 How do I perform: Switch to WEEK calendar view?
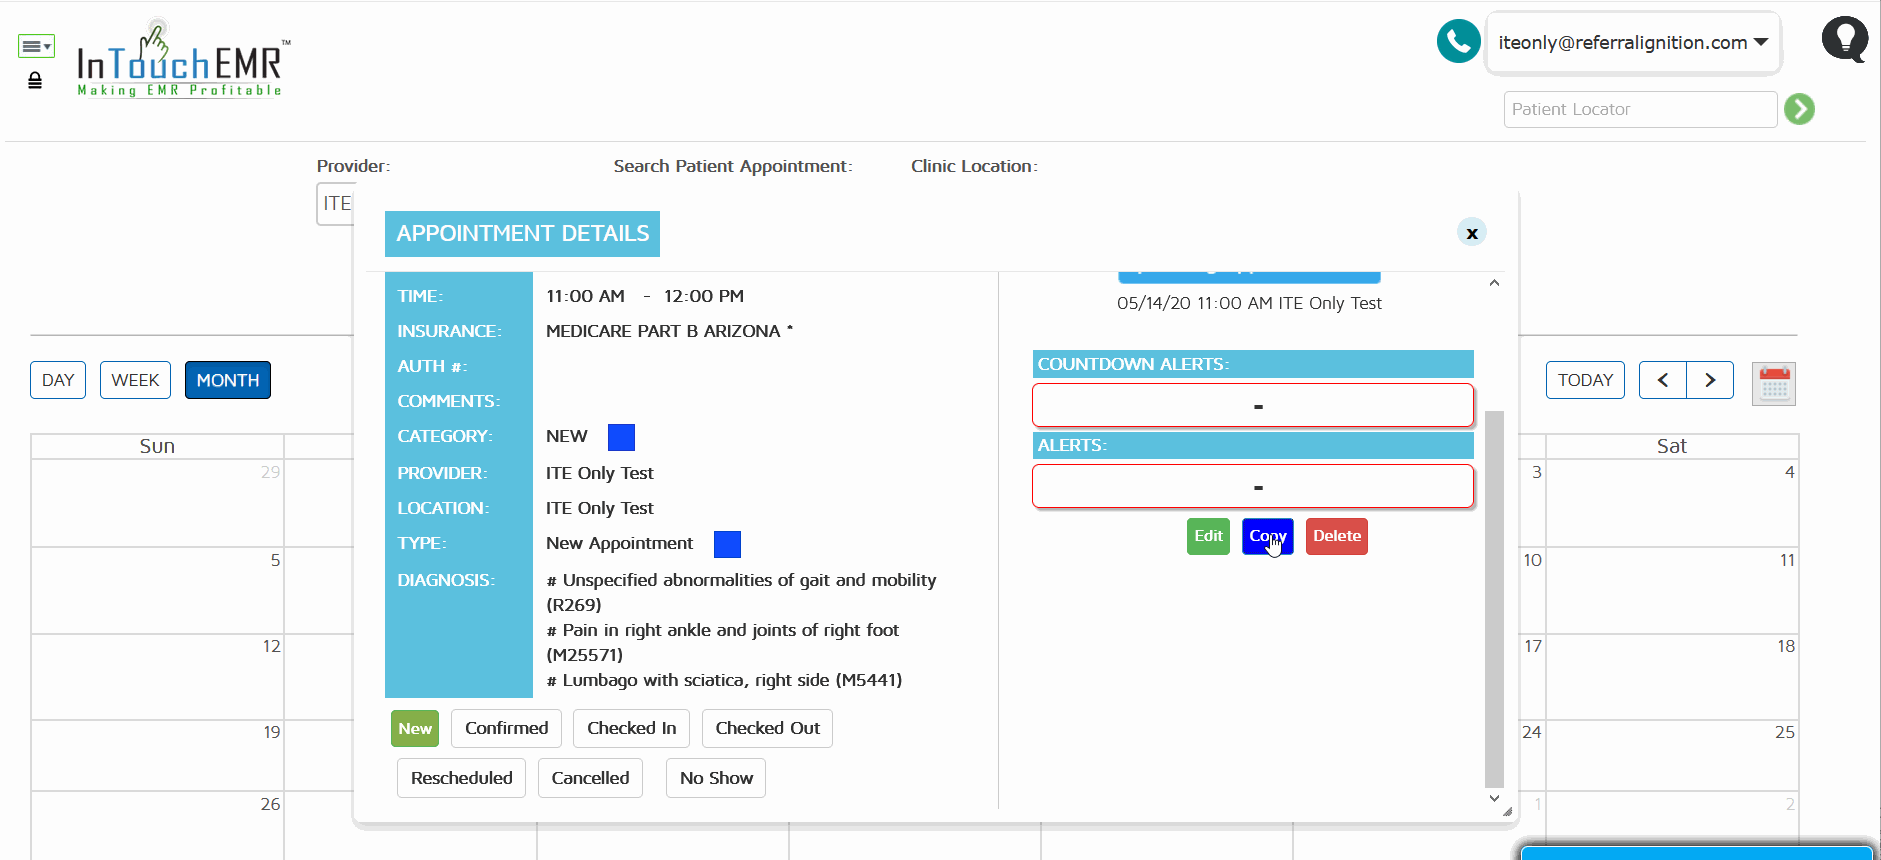click(135, 380)
